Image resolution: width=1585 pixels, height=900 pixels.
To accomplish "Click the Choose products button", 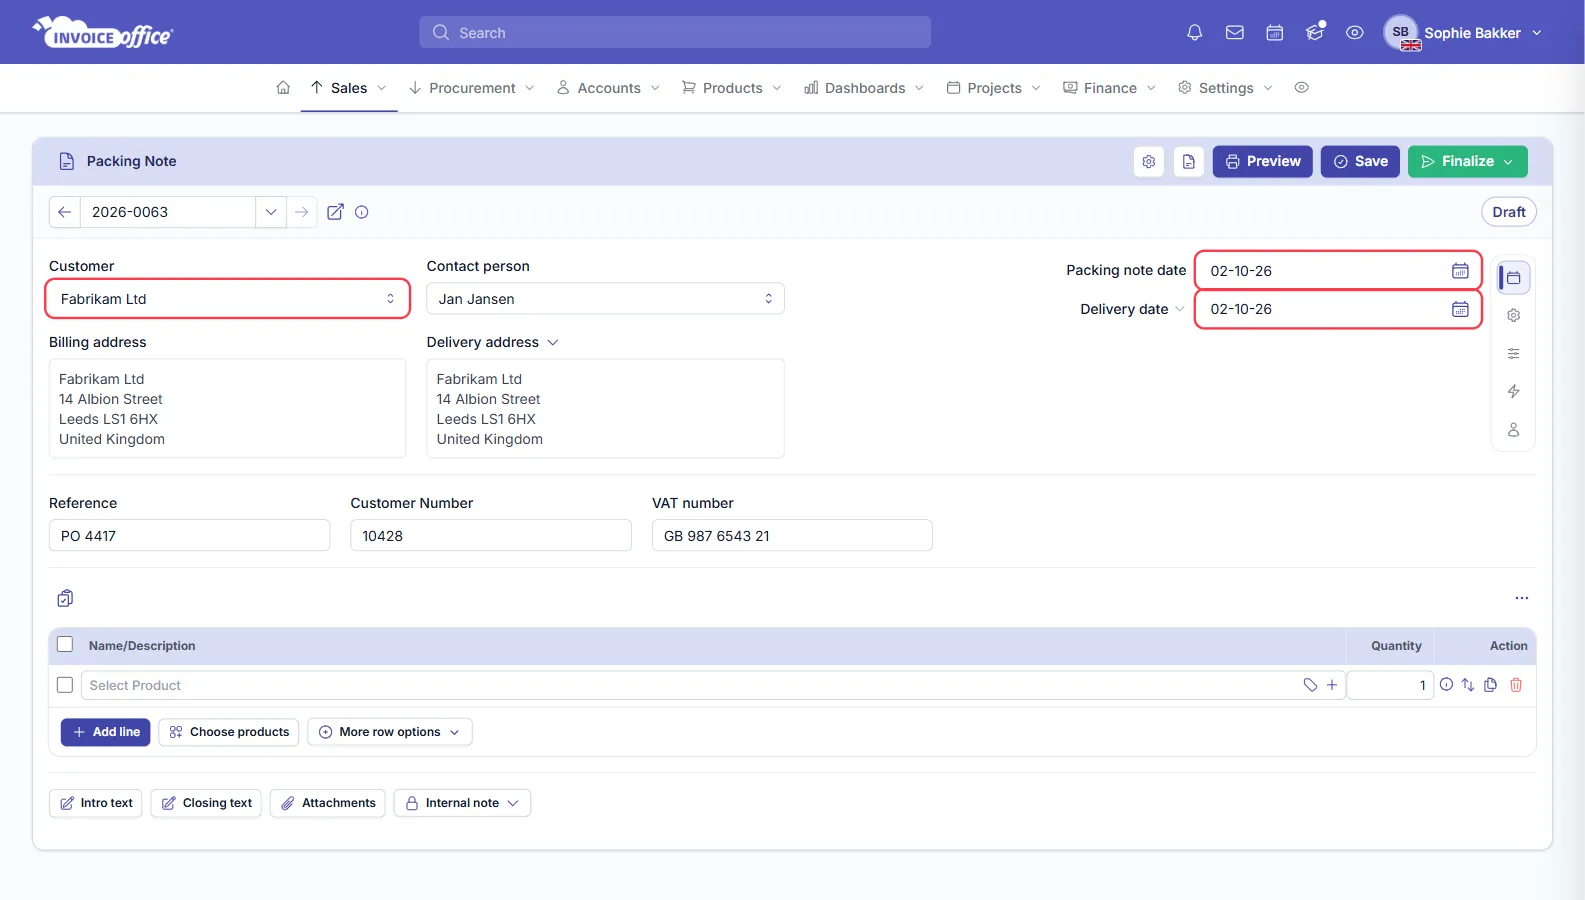I will tap(229, 732).
